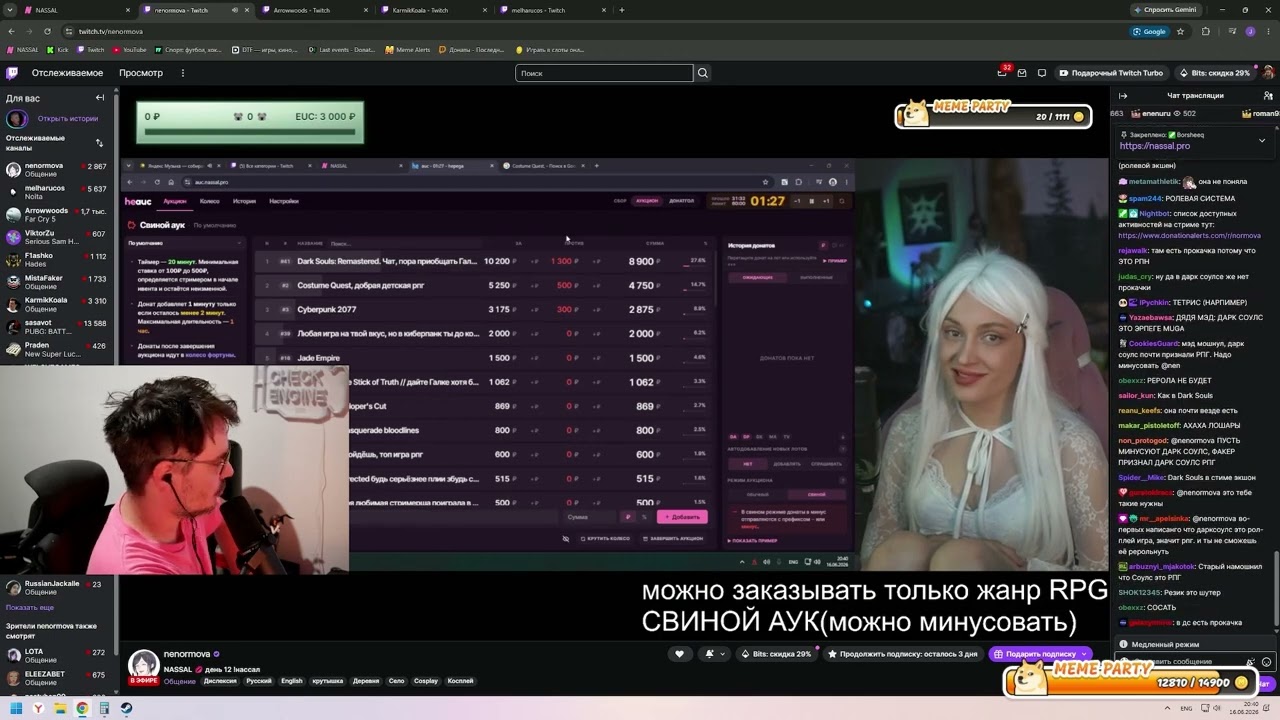This screenshot has width=1280, height=720.
Task: Launch Steam from the taskbar
Action: coord(126,708)
